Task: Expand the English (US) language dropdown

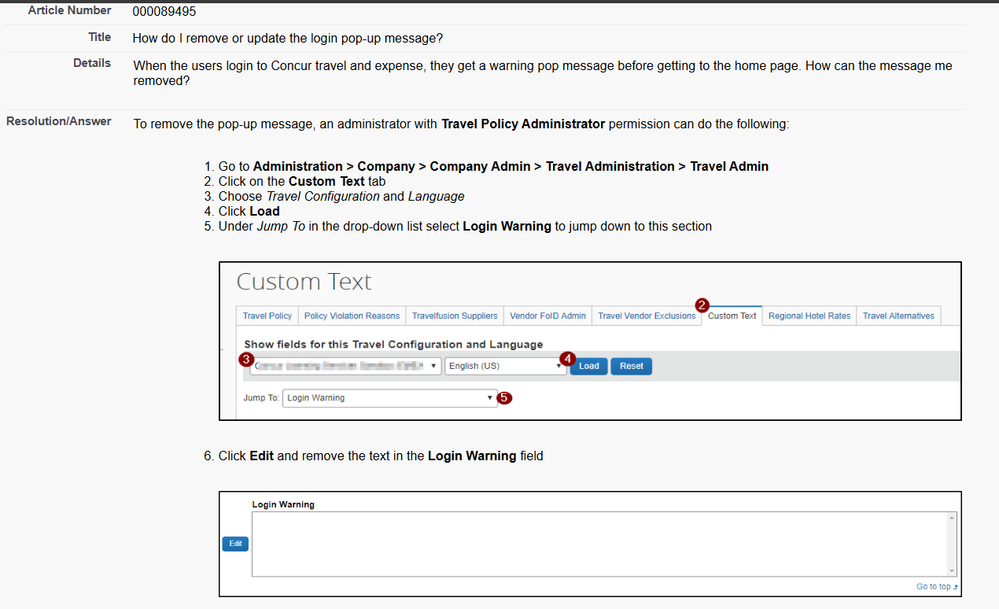Action: pyautogui.click(x=505, y=366)
